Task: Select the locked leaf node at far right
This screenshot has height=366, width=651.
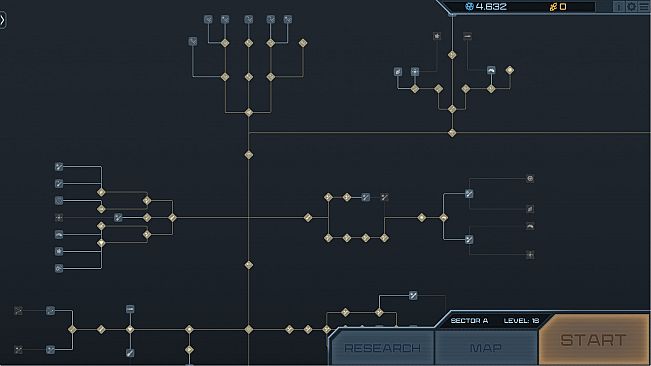Action: click(530, 209)
